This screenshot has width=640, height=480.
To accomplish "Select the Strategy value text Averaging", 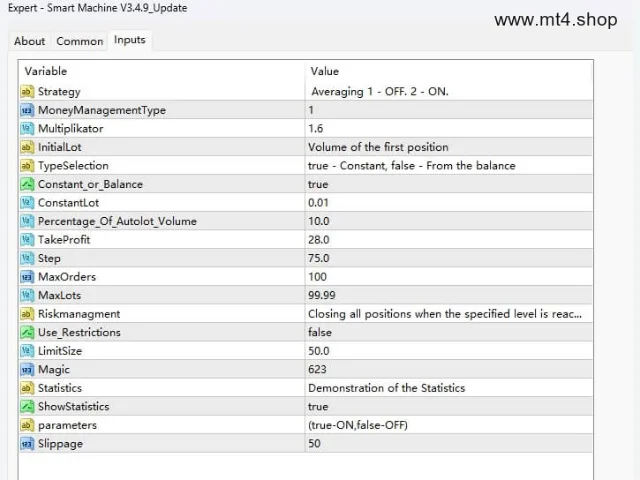I will pos(337,92).
